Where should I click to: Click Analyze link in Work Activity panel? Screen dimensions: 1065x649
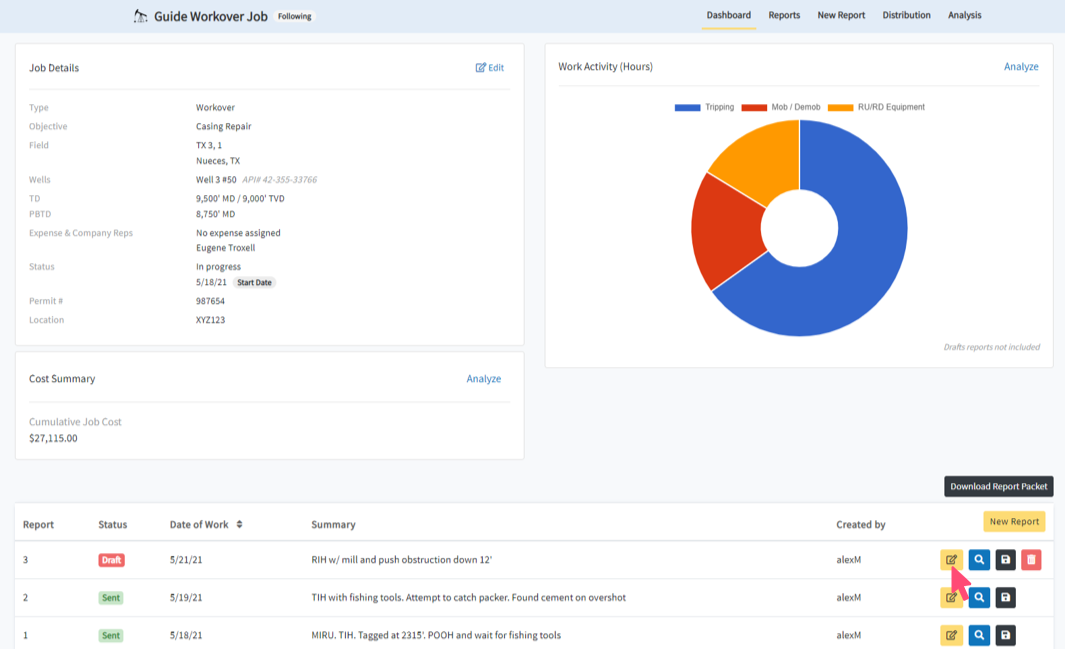point(1021,67)
